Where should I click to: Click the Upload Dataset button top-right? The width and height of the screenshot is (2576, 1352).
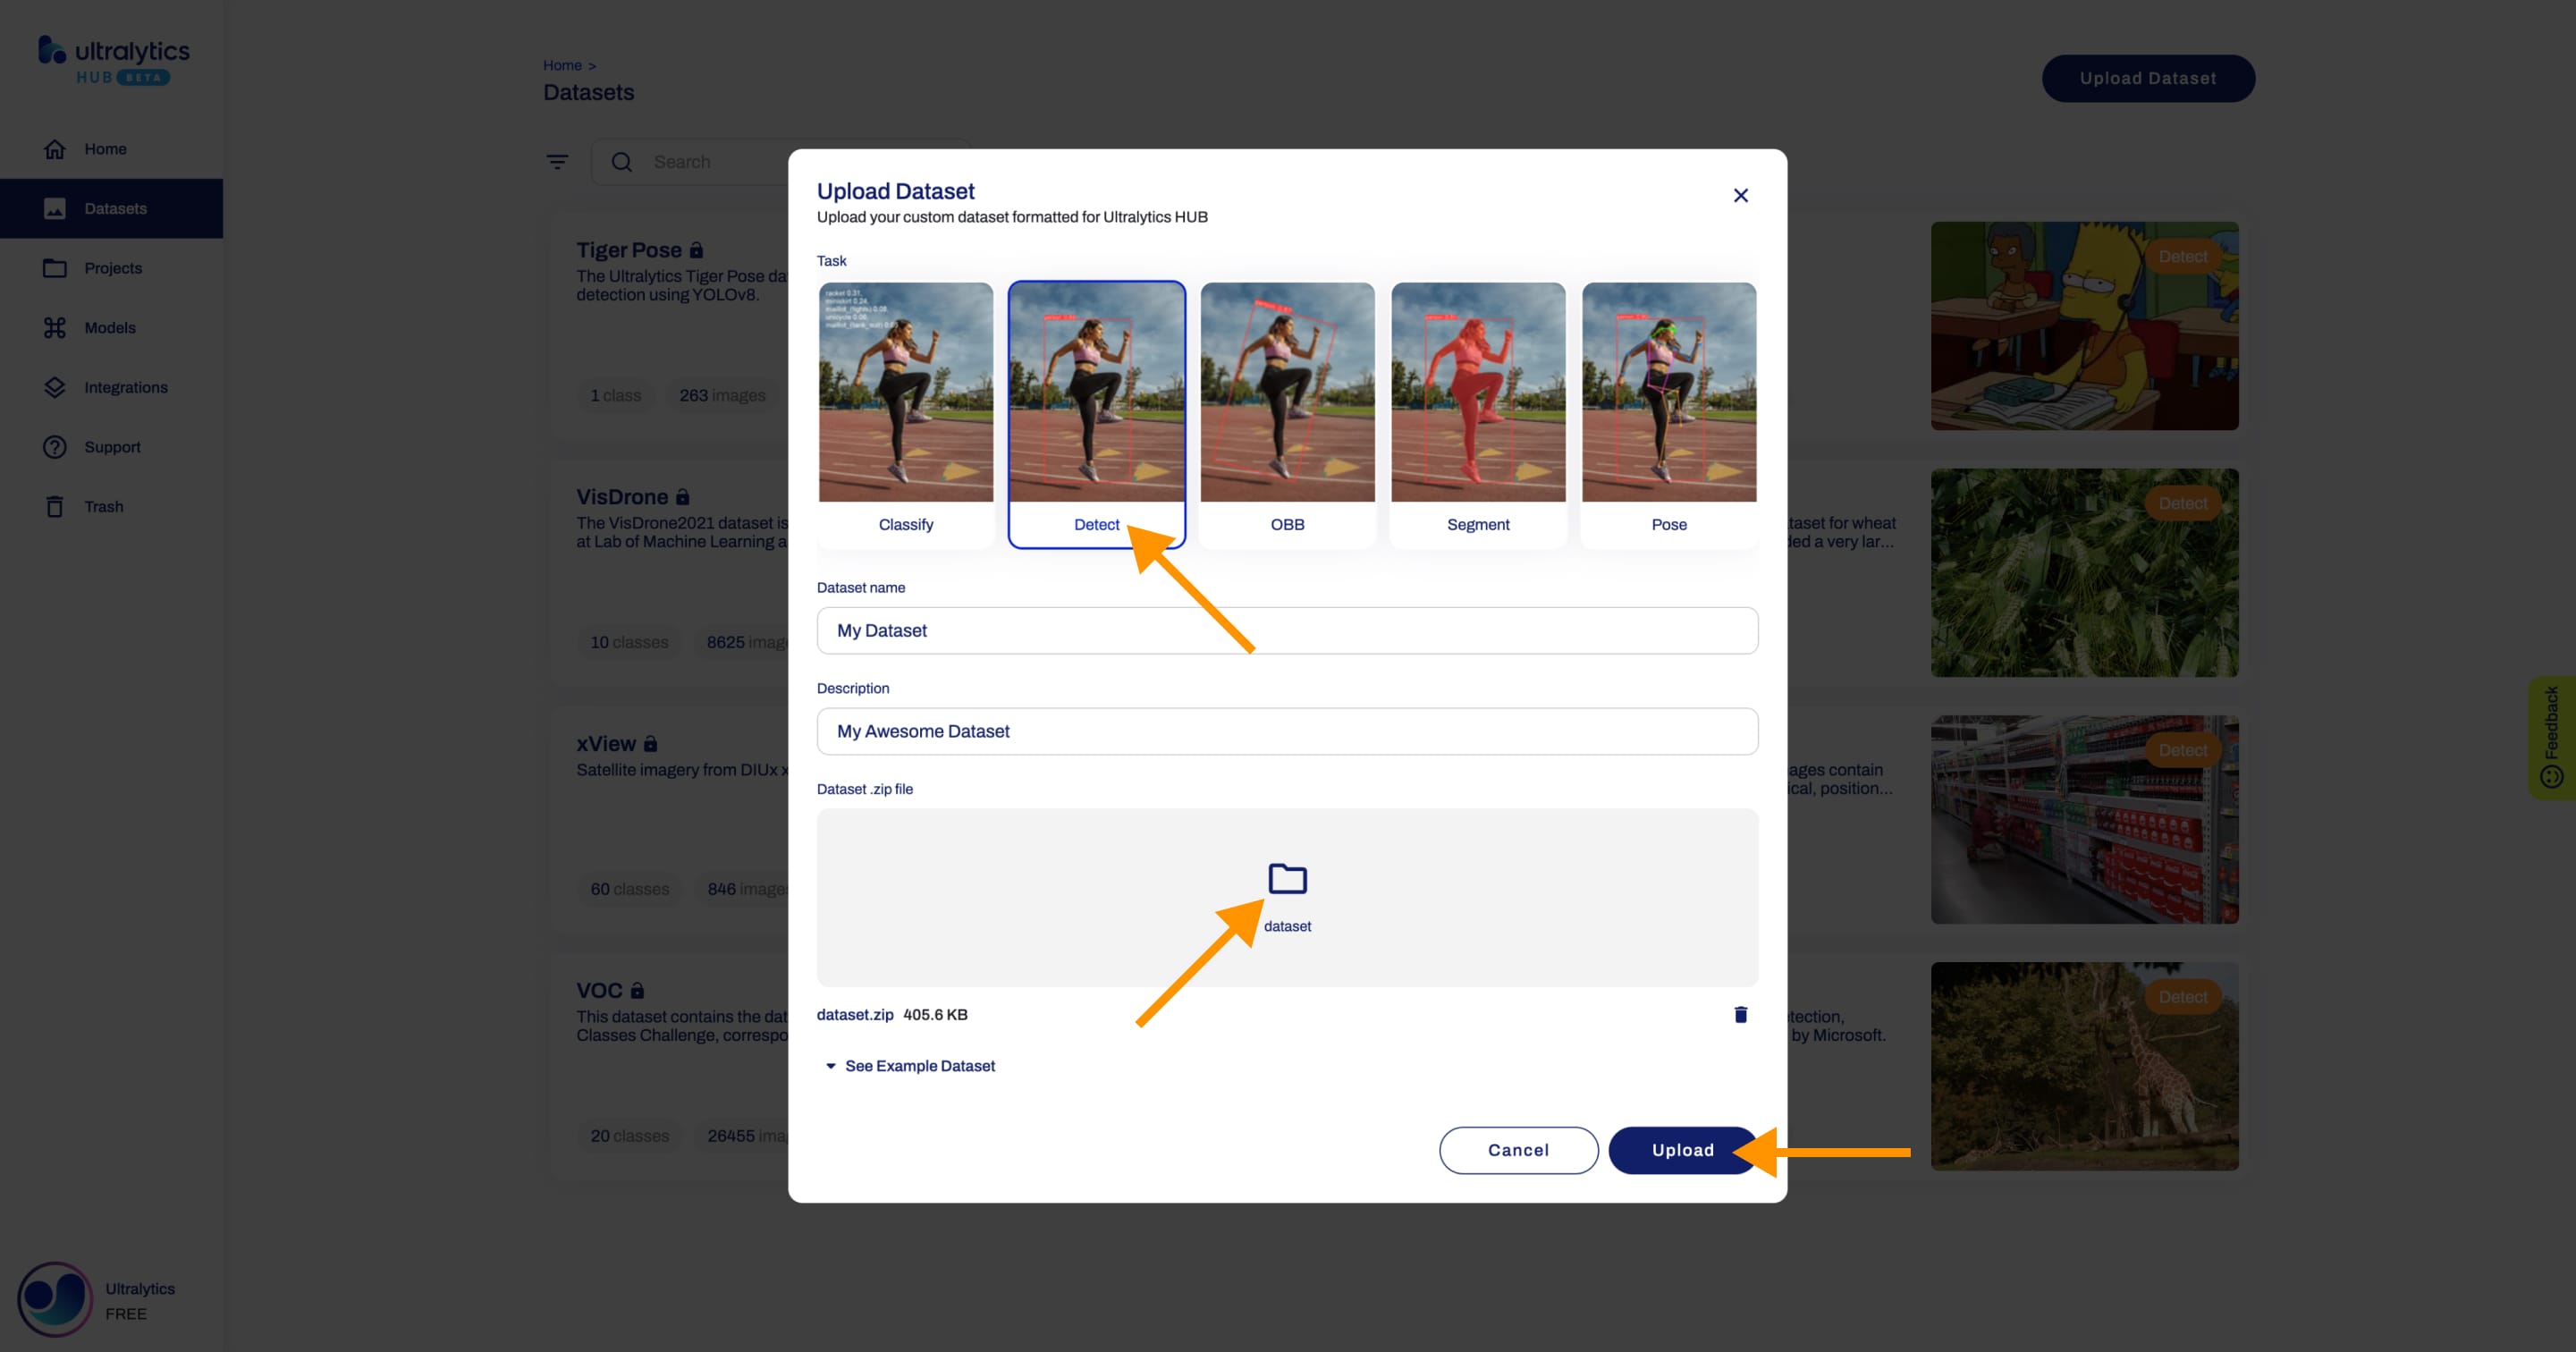pos(2149,79)
